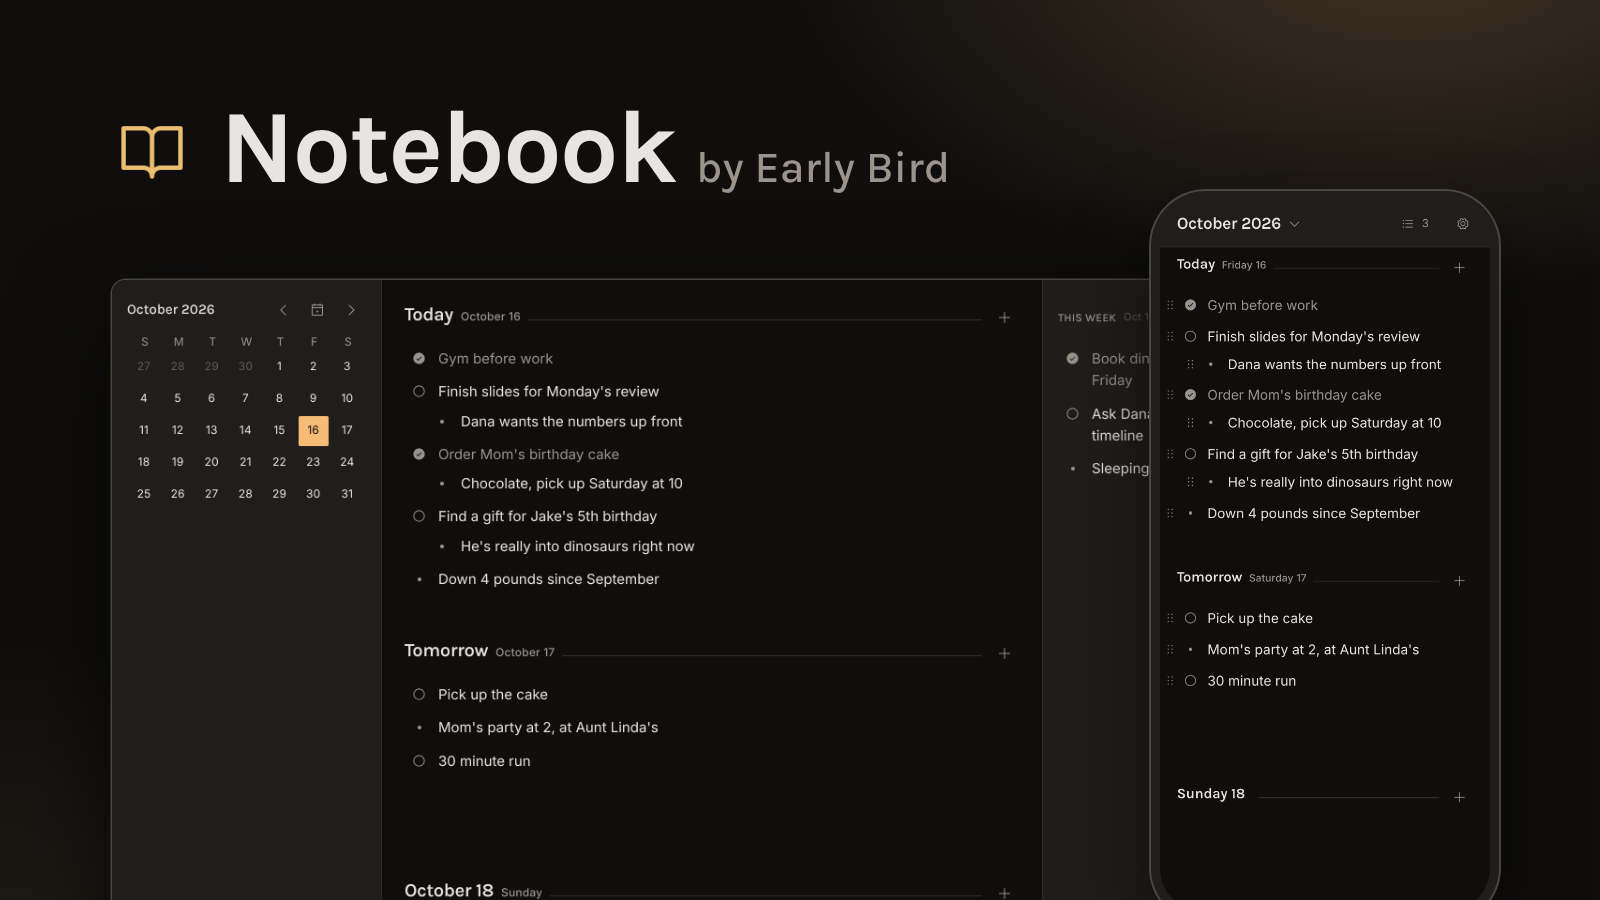
Task: Add item to Today Friday 16 on phone
Action: click(x=1459, y=268)
